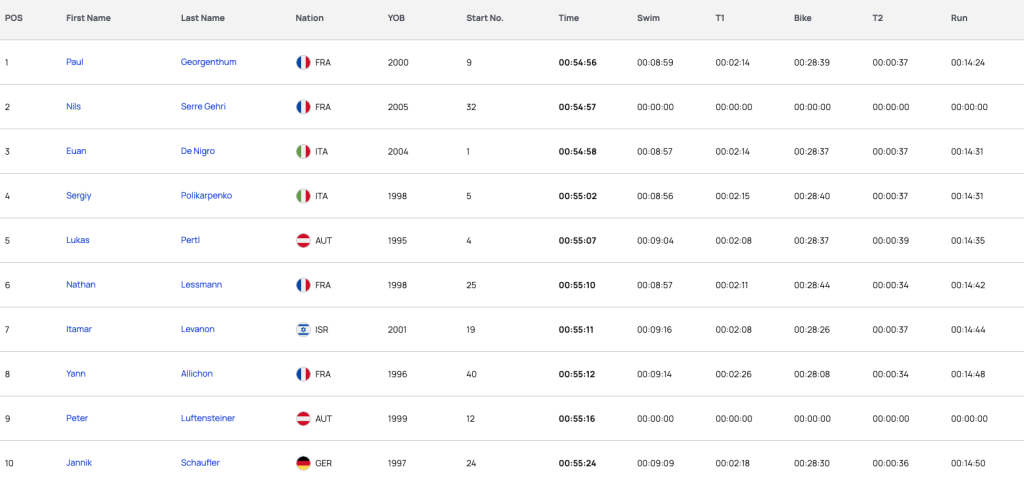Open the Polikarpenko athlete link
Viewport: 1024px width, 483px height.
tap(206, 196)
